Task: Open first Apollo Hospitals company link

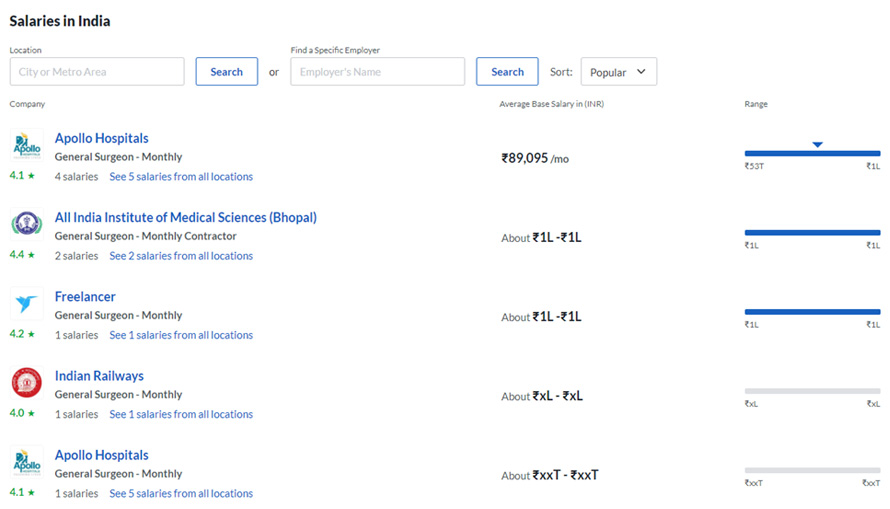Action: (x=102, y=138)
